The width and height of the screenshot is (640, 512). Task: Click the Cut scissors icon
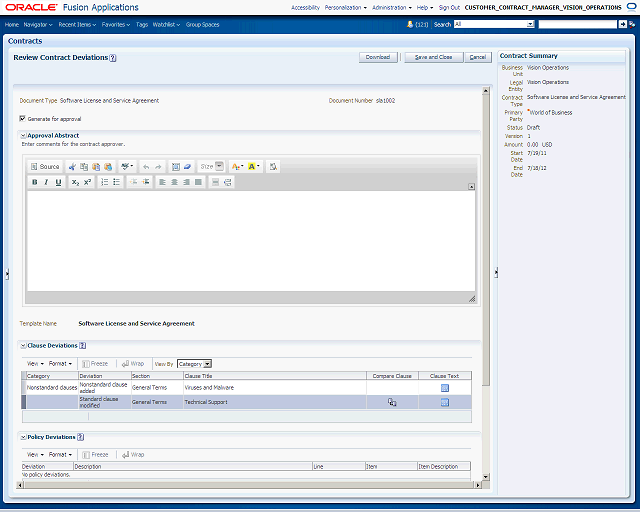point(72,167)
